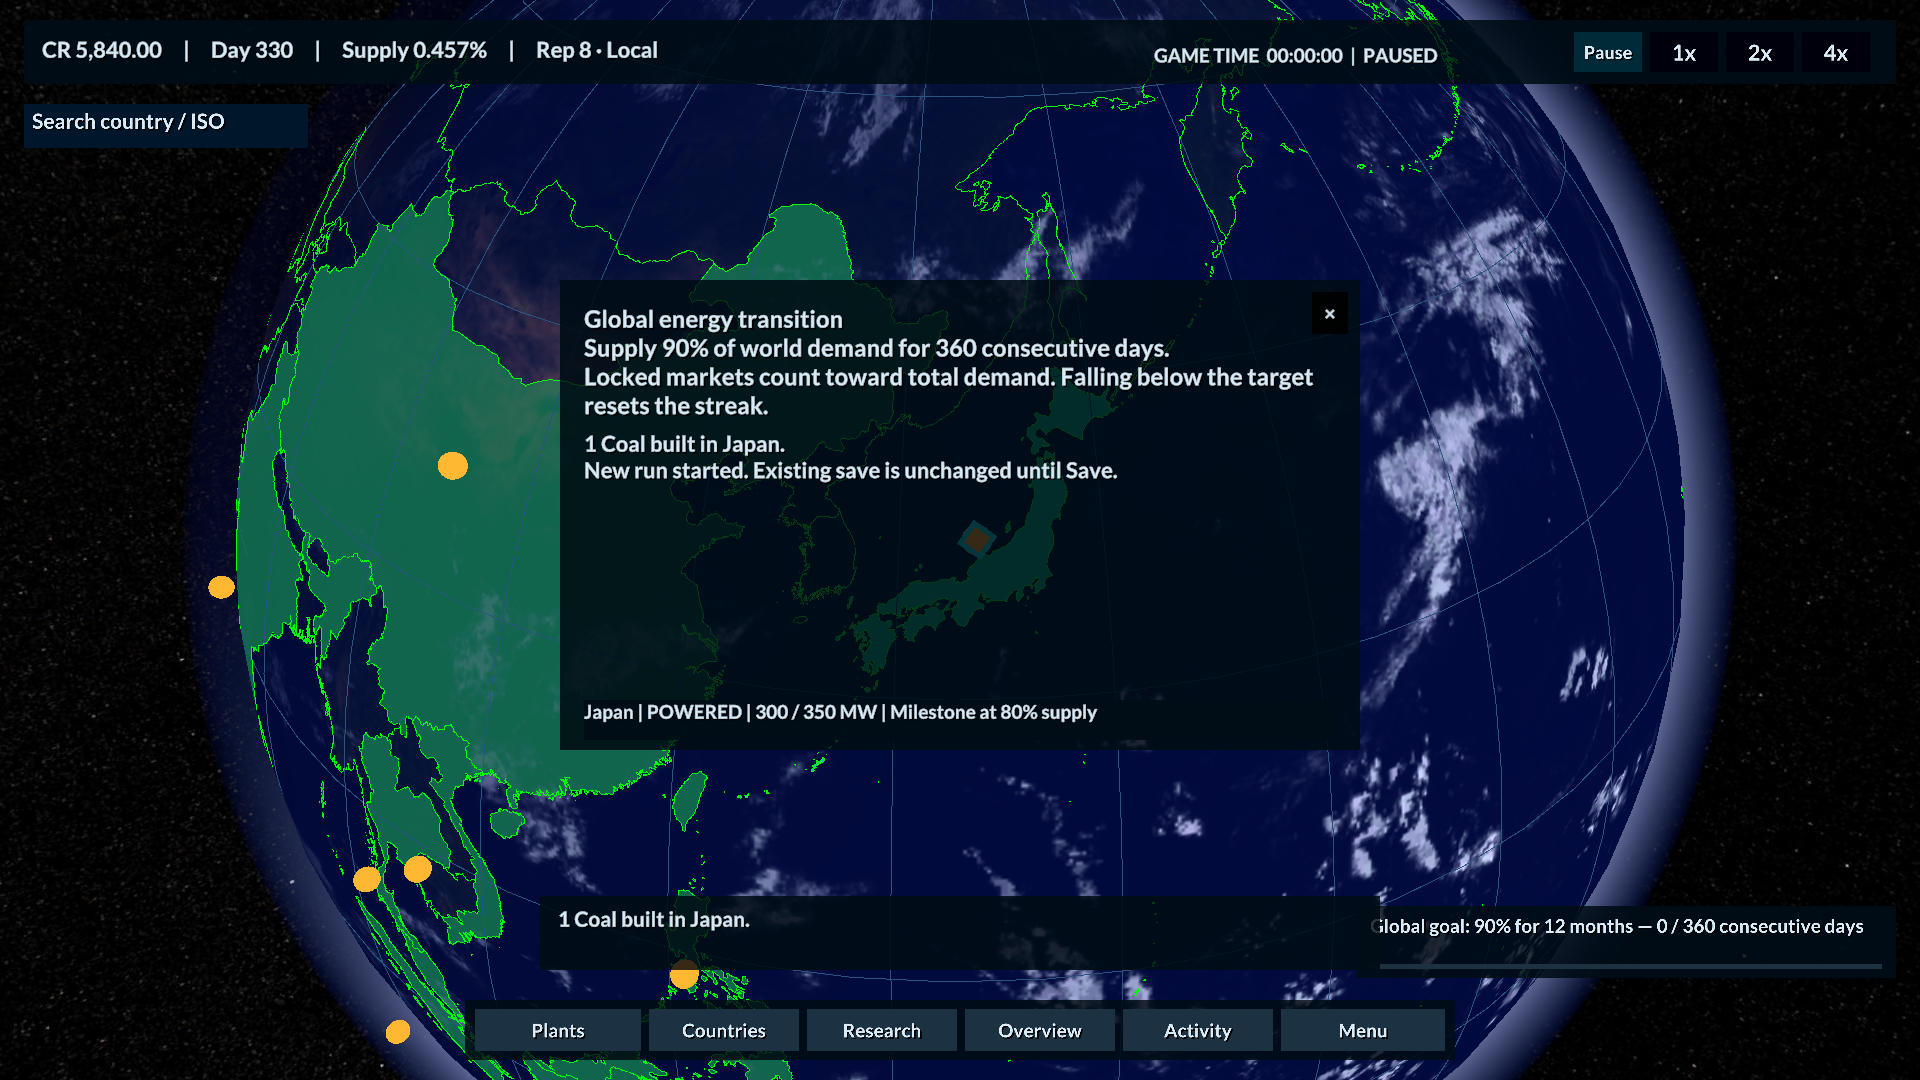Click the Japan POWERED 300 / 350 MW status line

(x=840, y=712)
